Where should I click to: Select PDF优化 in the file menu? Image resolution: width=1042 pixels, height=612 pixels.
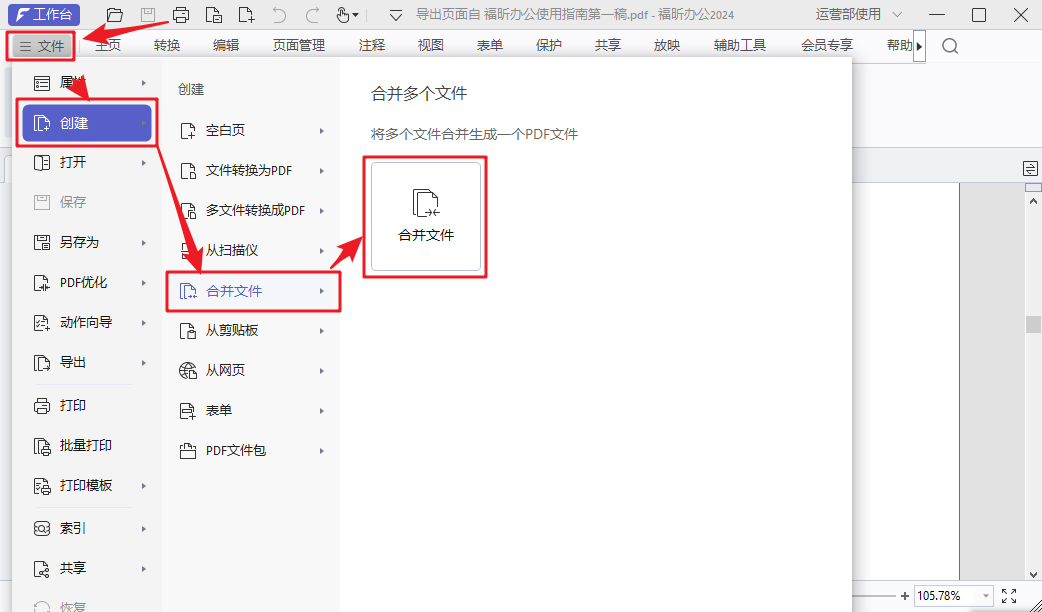coord(87,282)
